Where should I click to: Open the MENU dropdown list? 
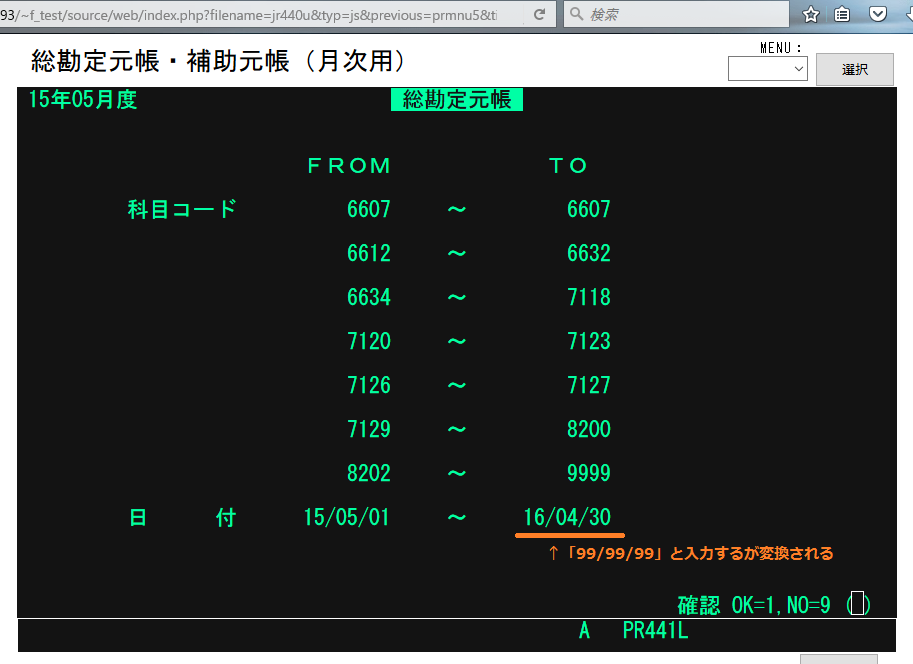tap(767, 69)
